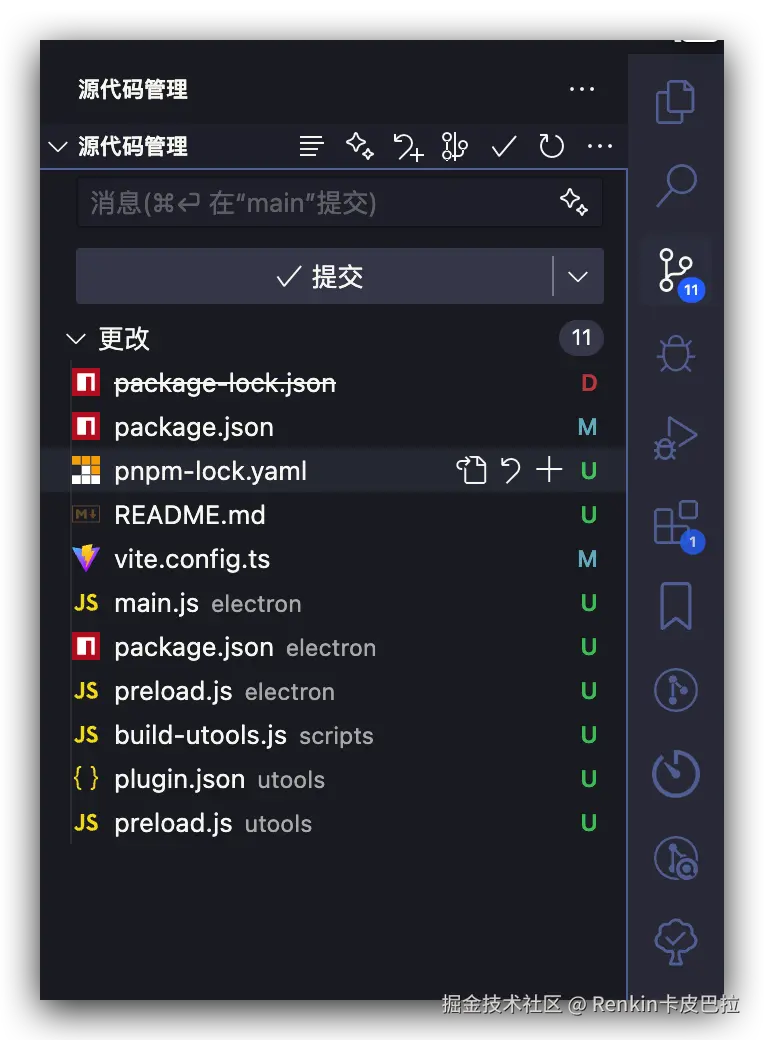
Task: Open more actions menu in top header
Action: tap(582, 89)
